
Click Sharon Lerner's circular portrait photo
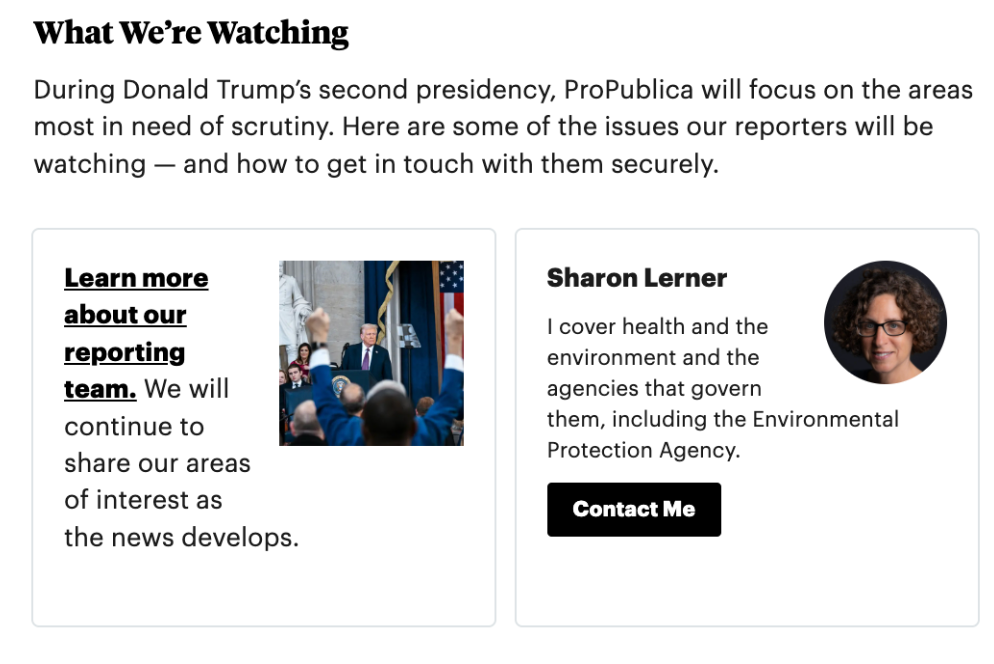884,322
